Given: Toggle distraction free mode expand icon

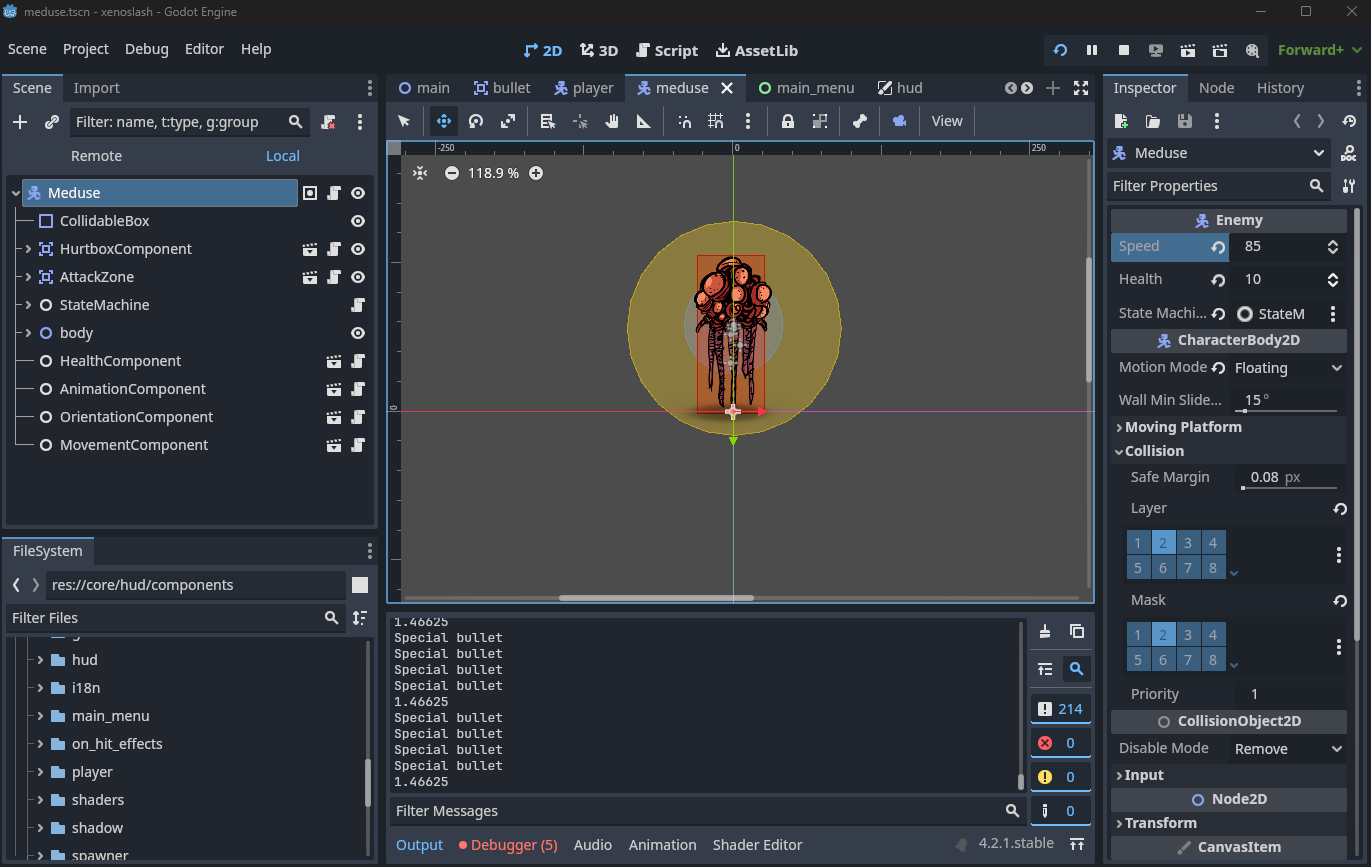Looking at the screenshot, I should click(x=1081, y=88).
